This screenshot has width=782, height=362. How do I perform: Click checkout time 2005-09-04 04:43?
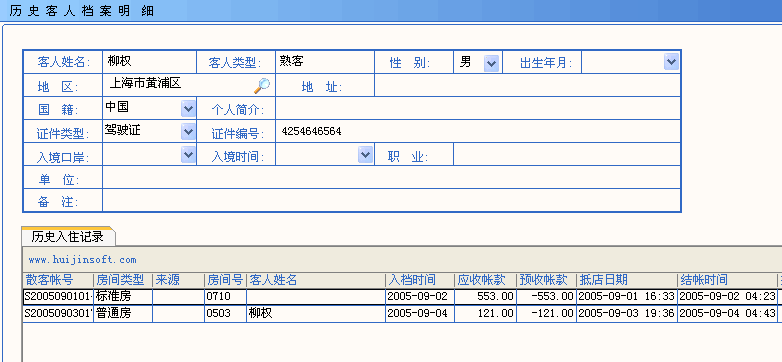pyautogui.click(x=727, y=314)
